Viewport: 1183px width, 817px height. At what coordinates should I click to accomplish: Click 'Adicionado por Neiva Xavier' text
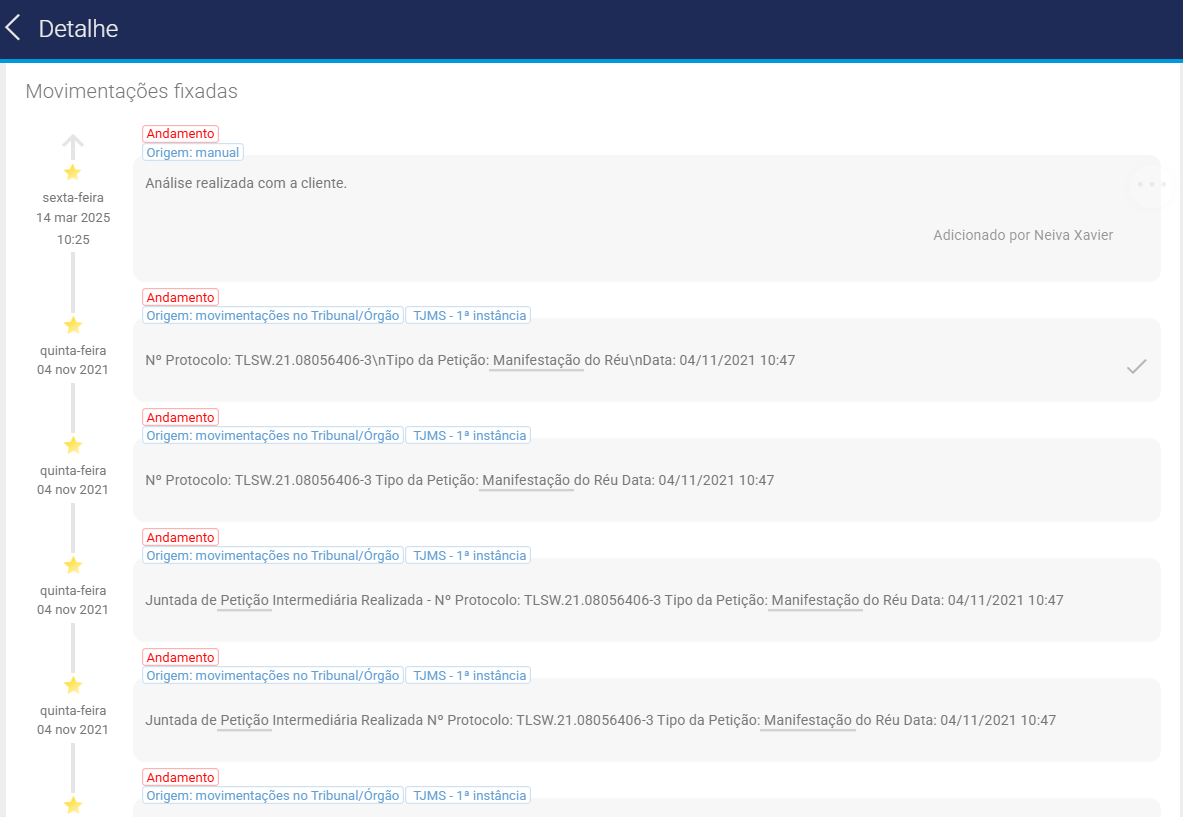pos(1022,235)
